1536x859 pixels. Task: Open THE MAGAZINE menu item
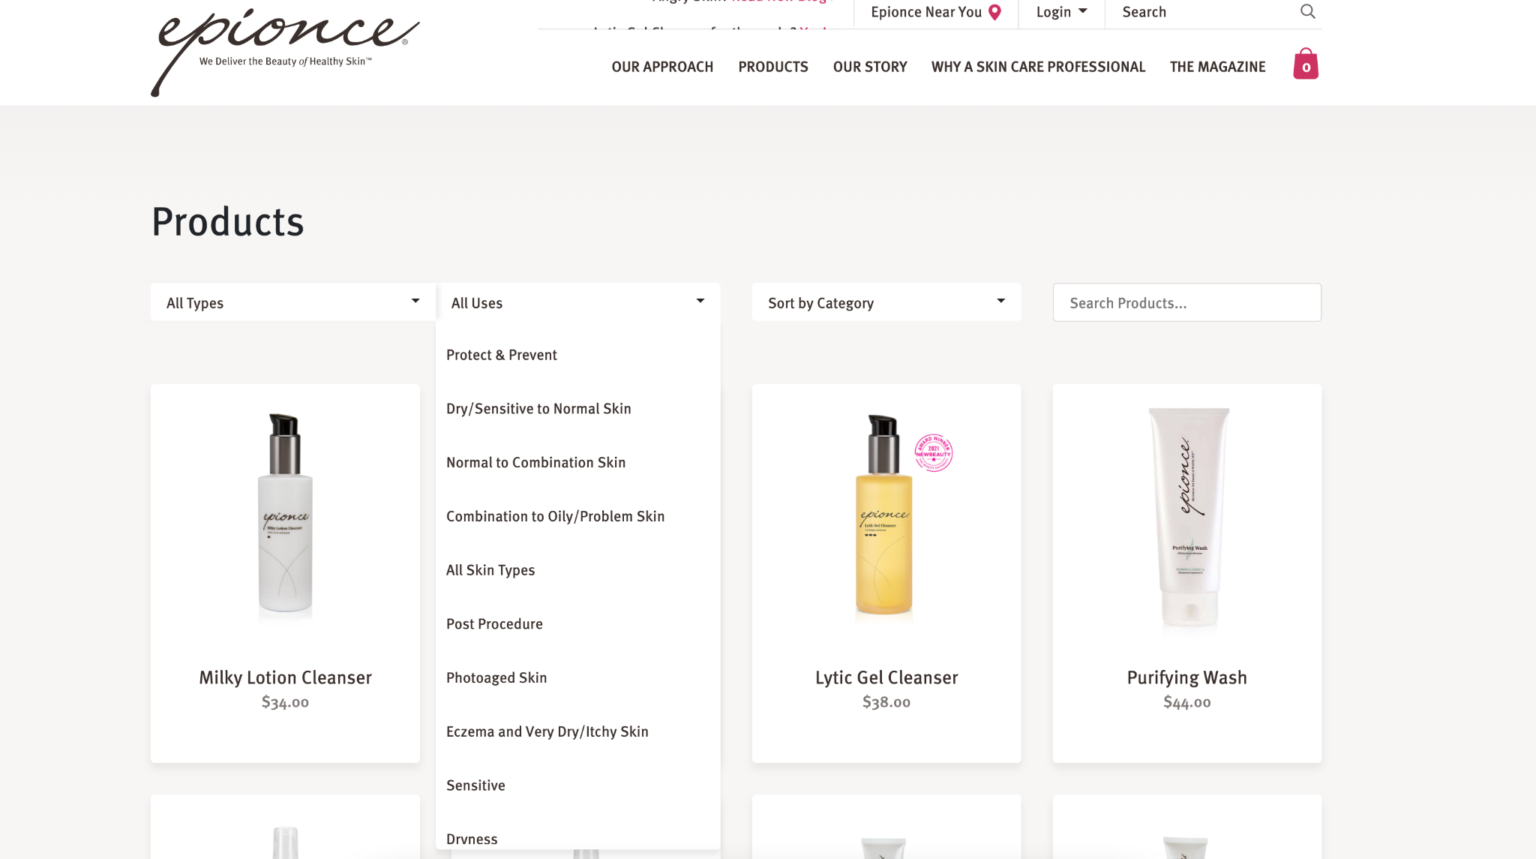point(1217,66)
